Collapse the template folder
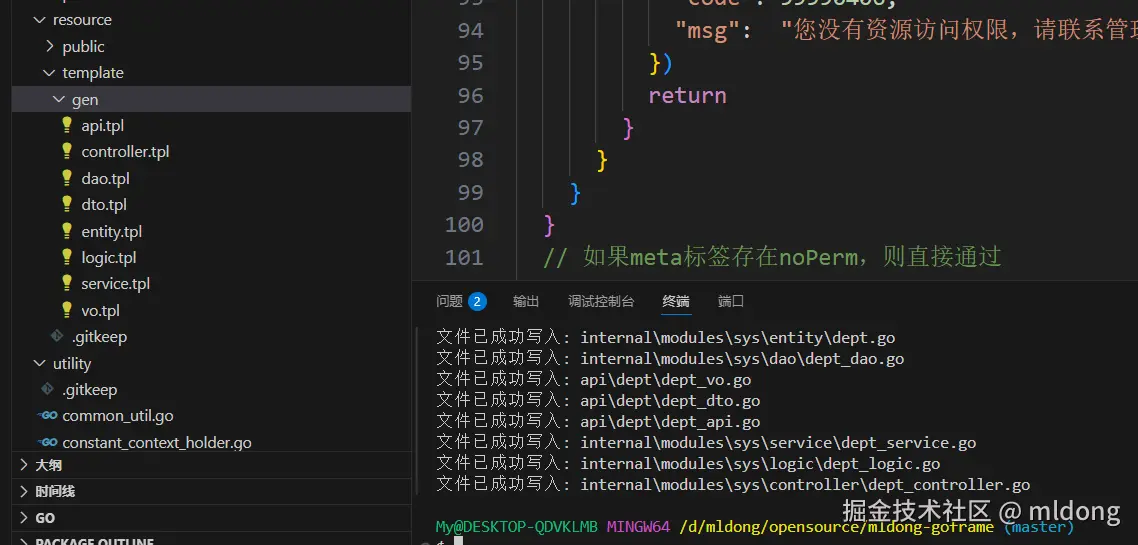The height and width of the screenshot is (545, 1138). [49, 73]
